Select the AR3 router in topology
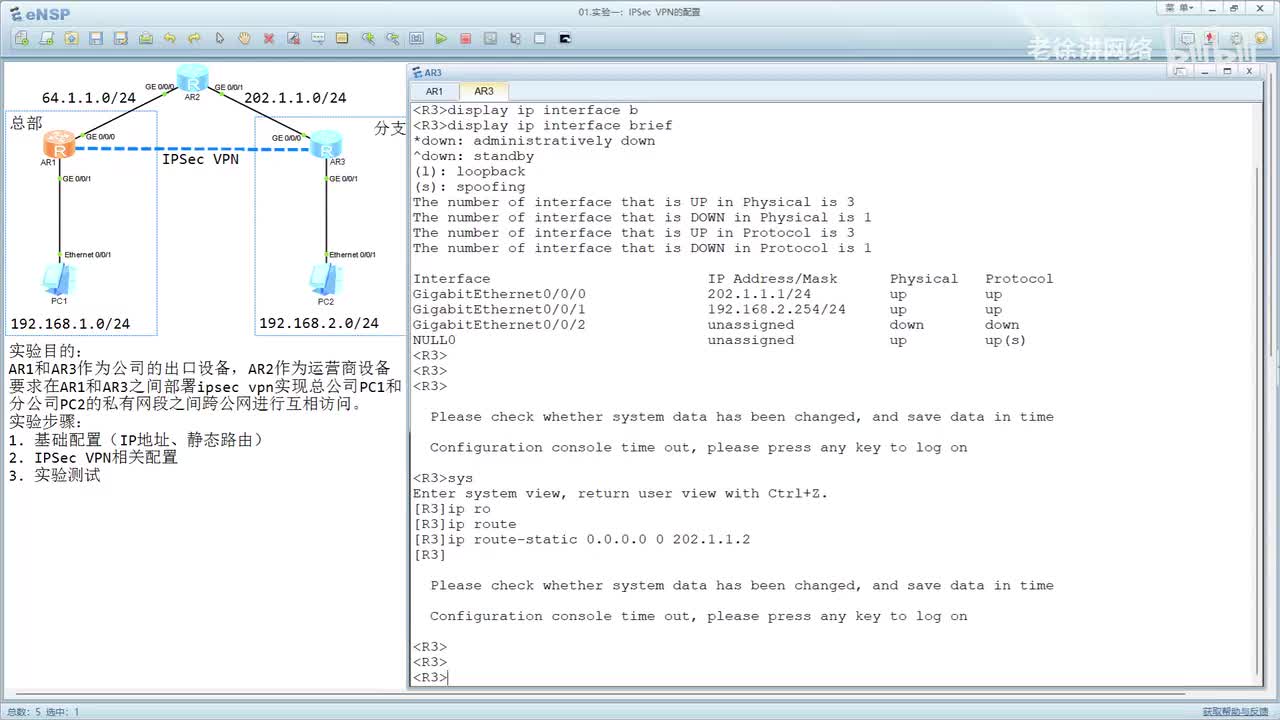 (326, 145)
